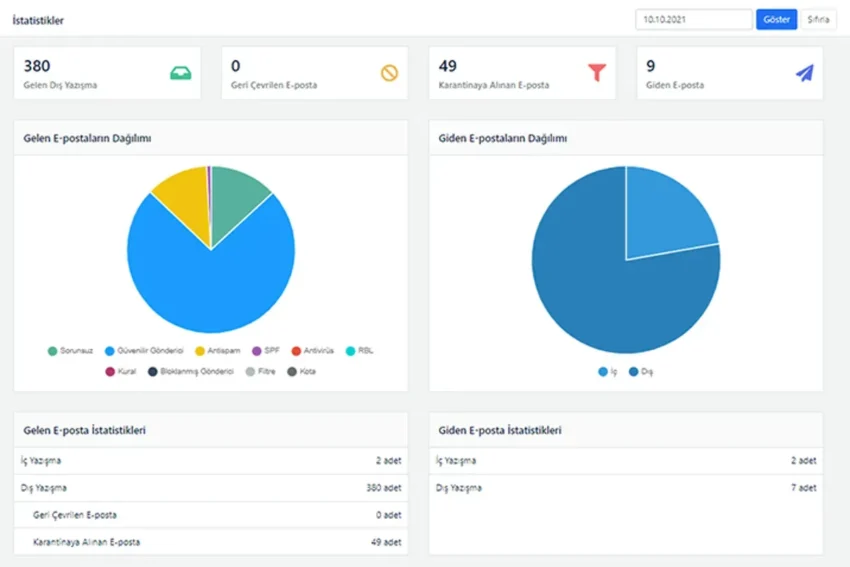850x567 pixels.
Task: Hide the SPF series via legend
Action: tap(265, 351)
